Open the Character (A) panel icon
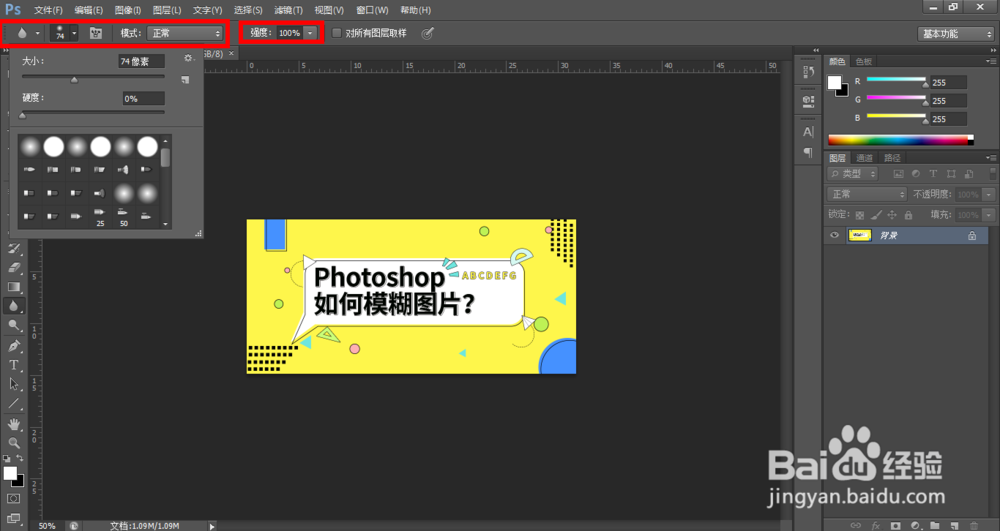 (x=808, y=132)
